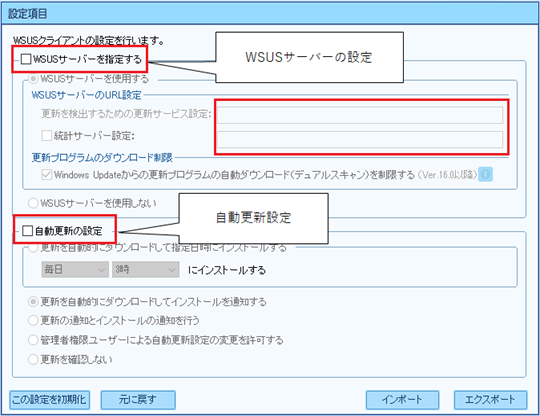The width and height of the screenshot is (540, 416).
Task: Click the statistics server URL input field
Action: (x=360, y=139)
